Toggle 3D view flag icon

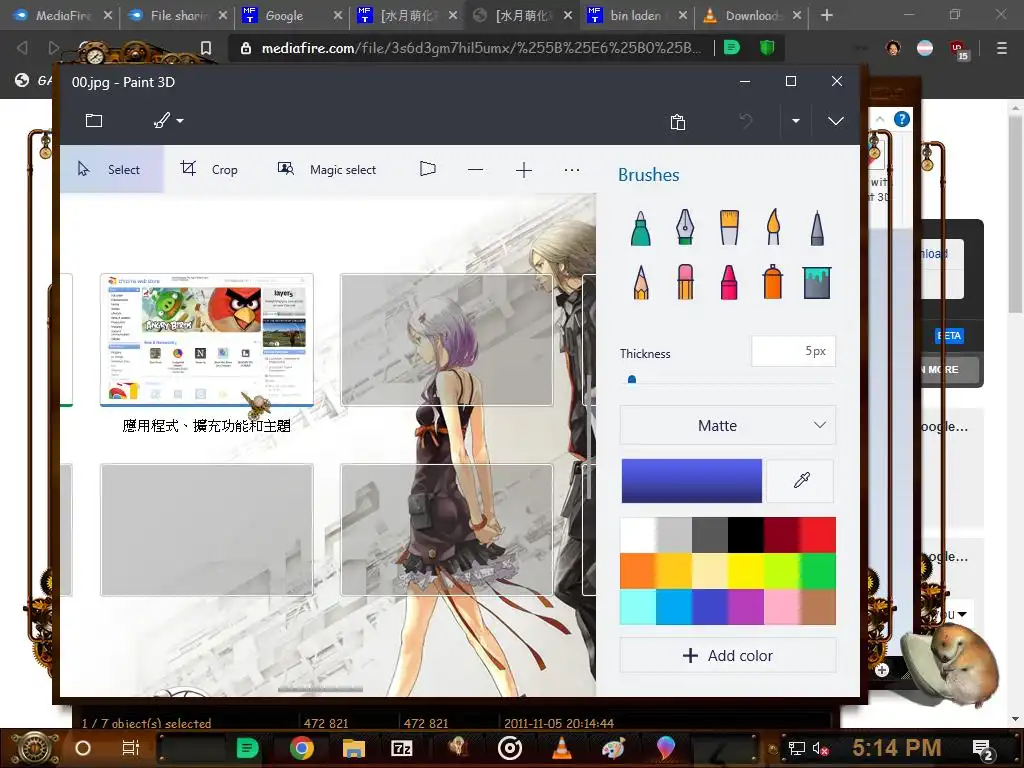point(427,169)
